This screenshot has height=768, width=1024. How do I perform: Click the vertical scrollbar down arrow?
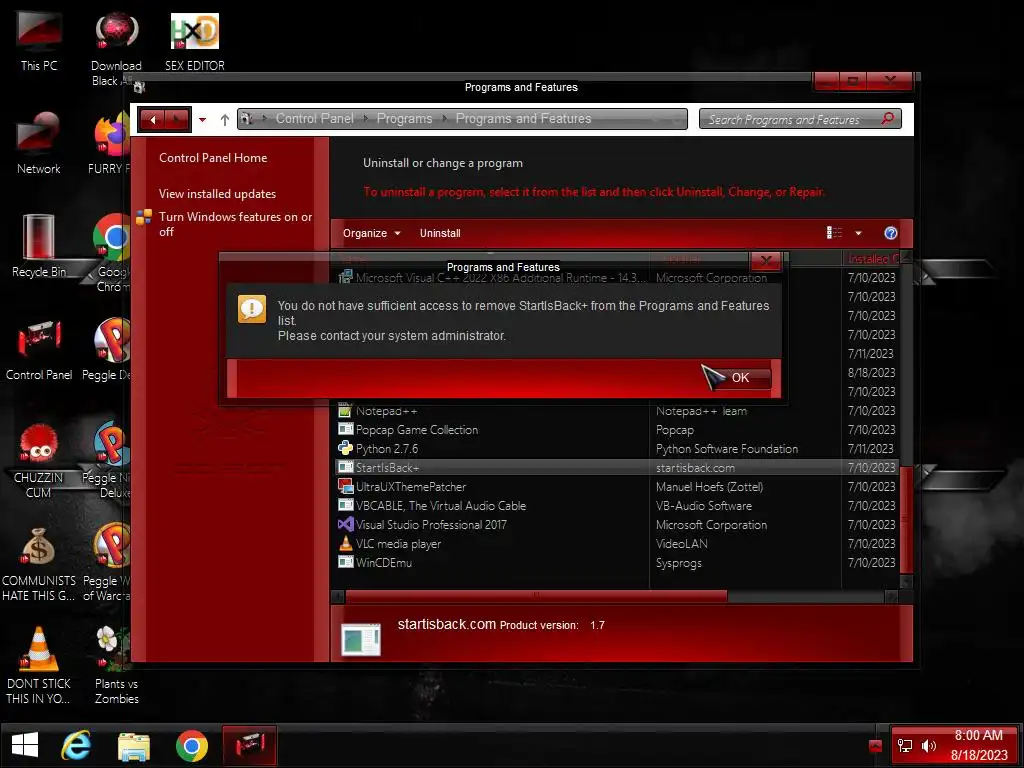906,581
